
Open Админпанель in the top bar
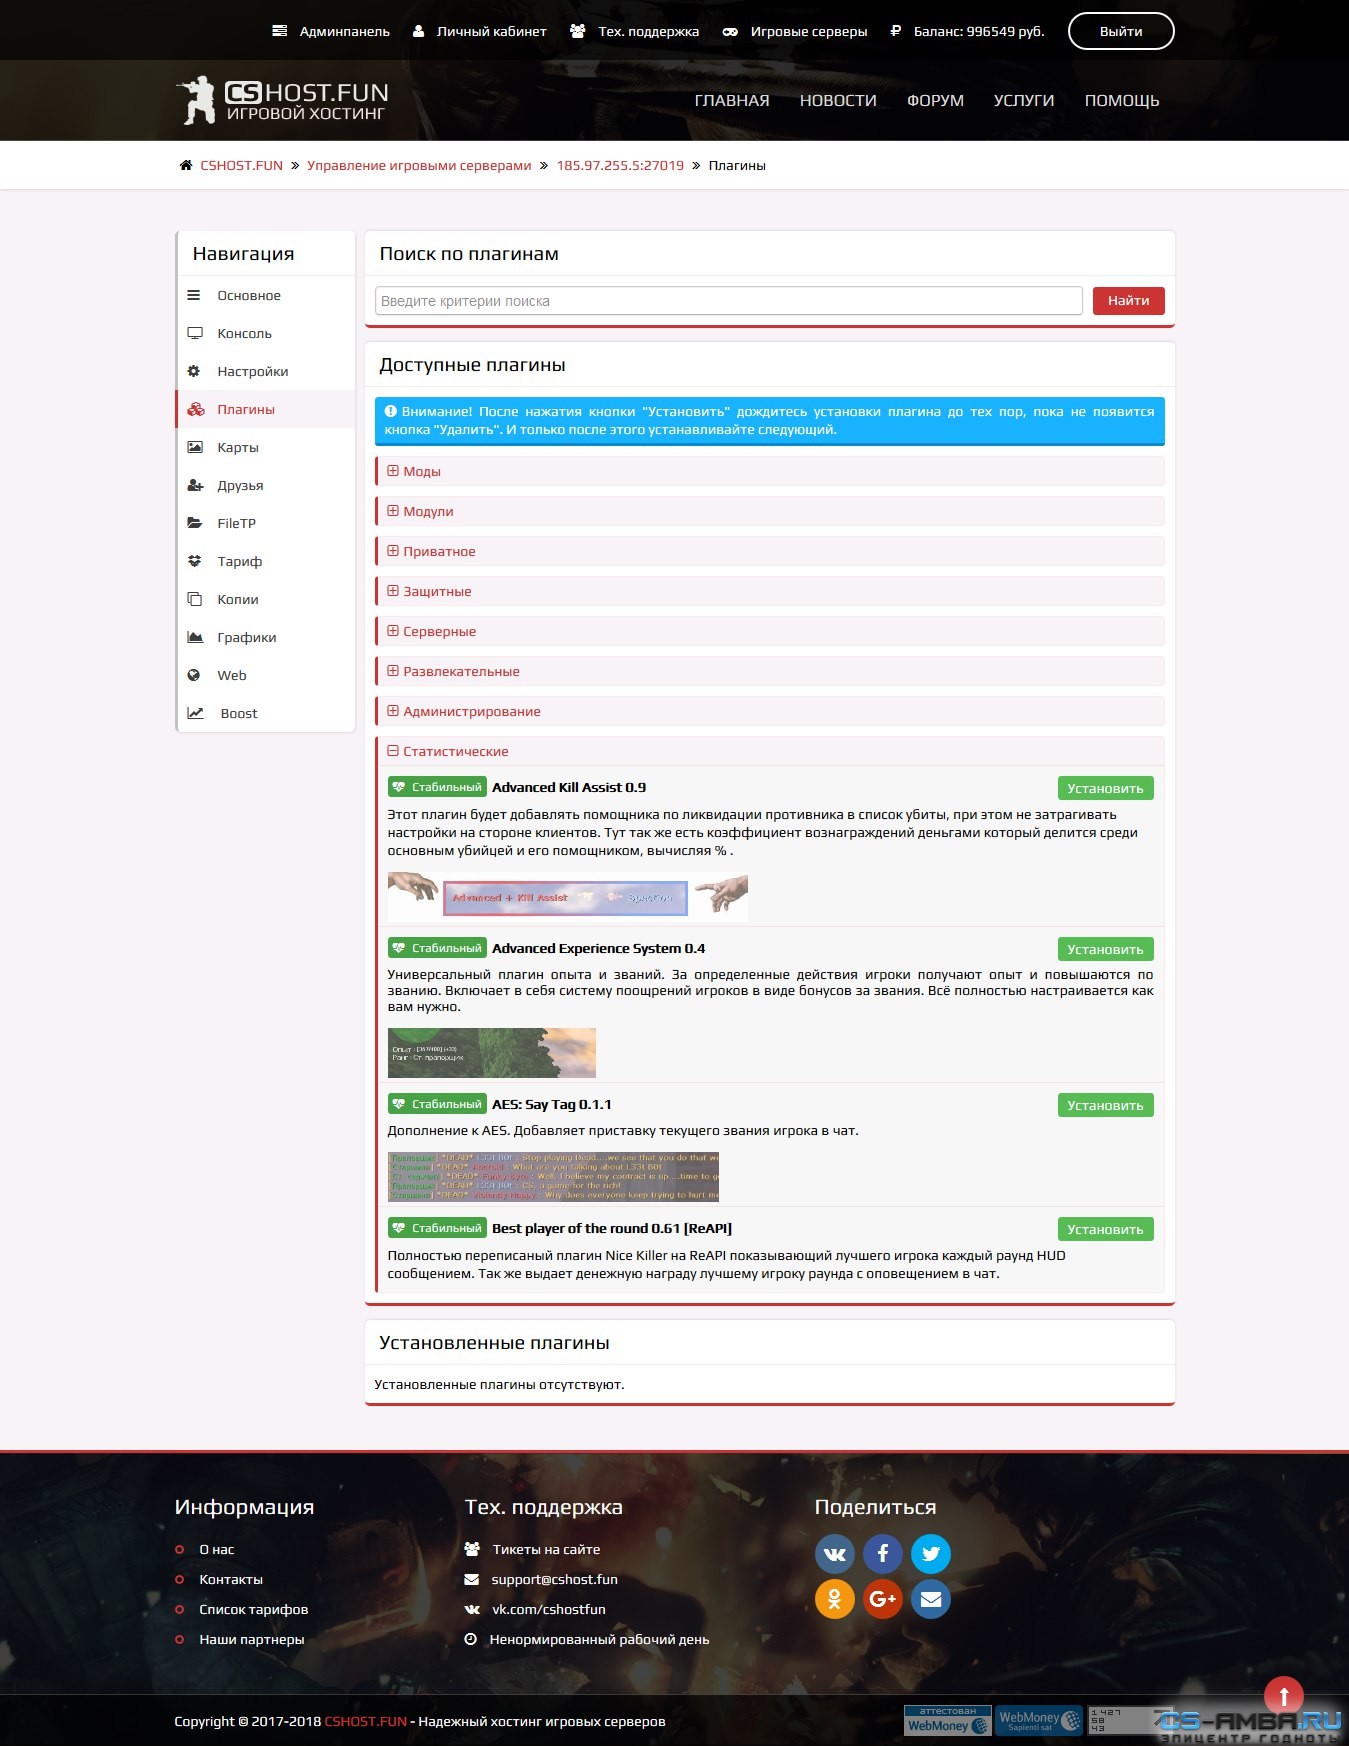click(x=331, y=31)
